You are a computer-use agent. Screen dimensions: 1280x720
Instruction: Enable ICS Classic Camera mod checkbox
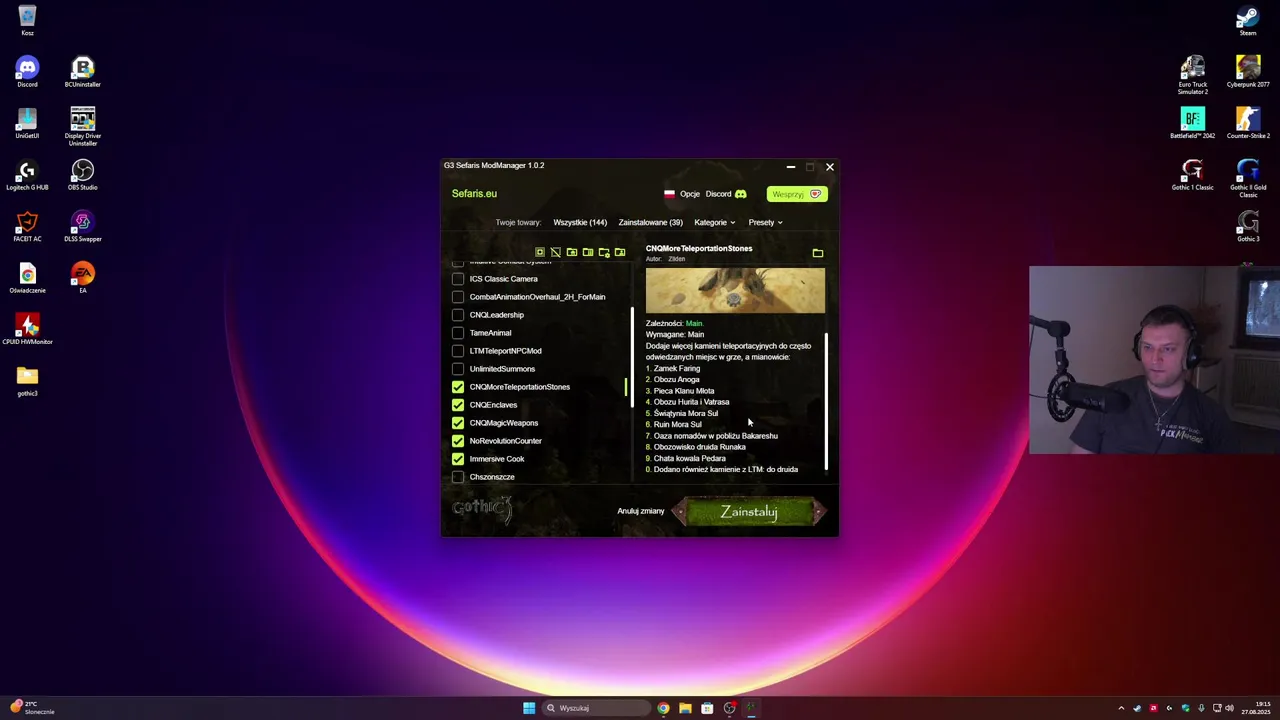pyautogui.click(x=458, y=279)
